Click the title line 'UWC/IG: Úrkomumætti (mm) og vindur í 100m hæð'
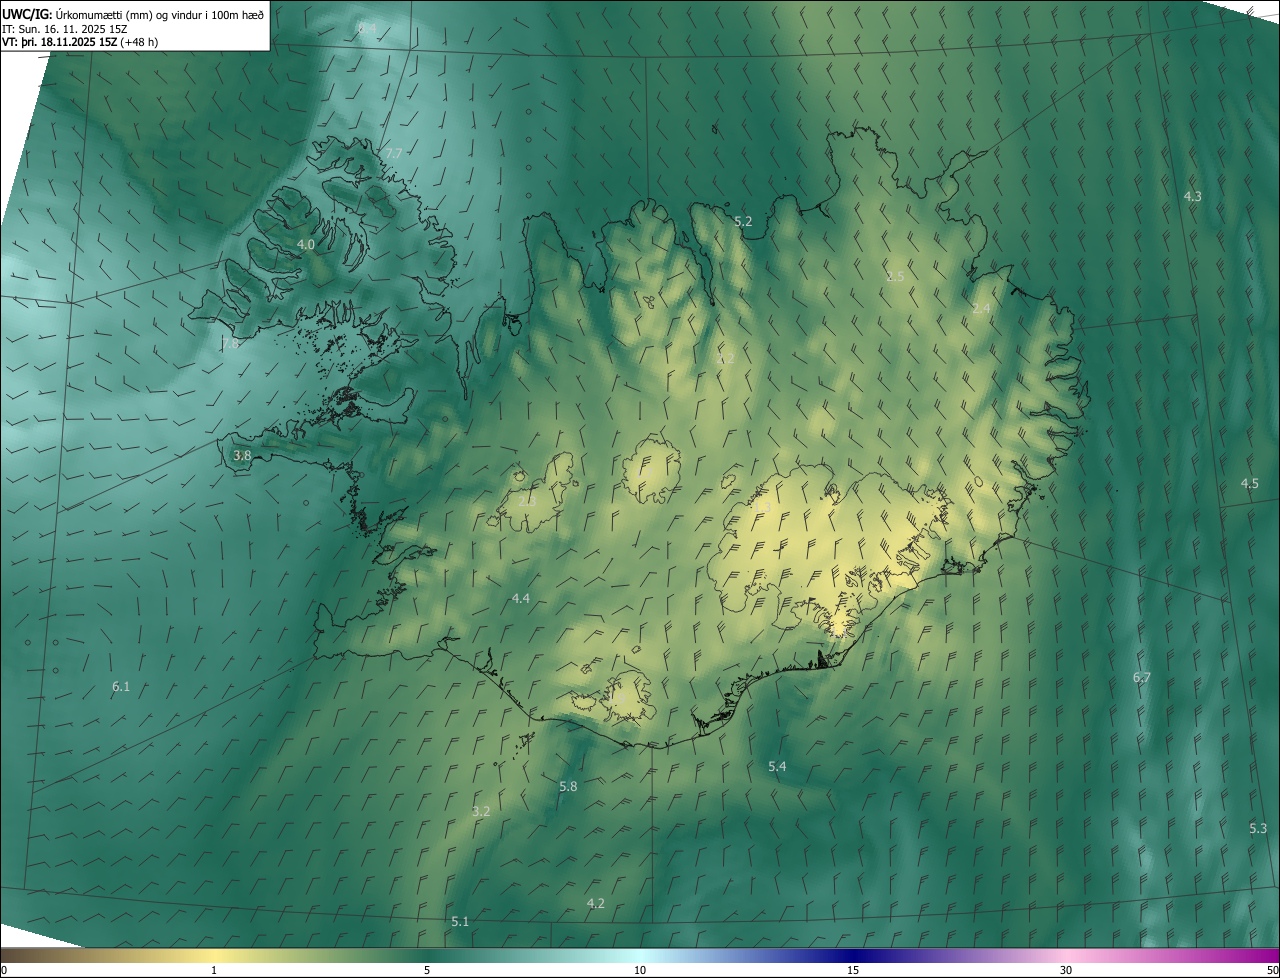The width and height of the screenshot is (1280, 978). click(x=133, y=14)
